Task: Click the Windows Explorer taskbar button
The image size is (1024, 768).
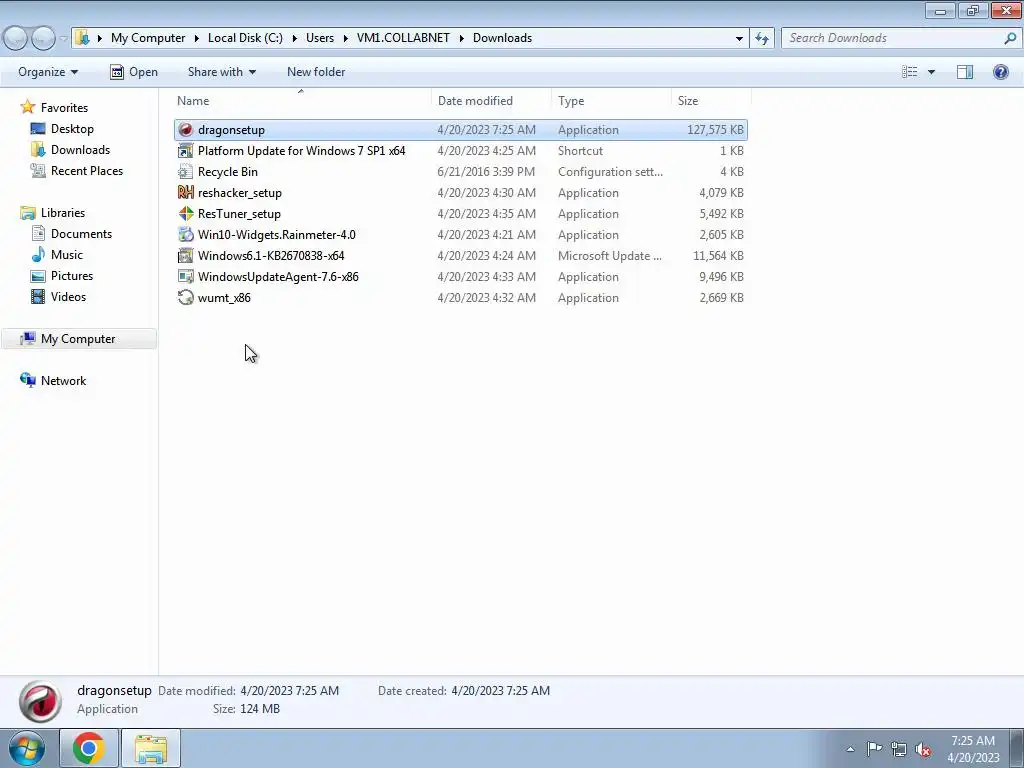Action: [x=151, y=748]
